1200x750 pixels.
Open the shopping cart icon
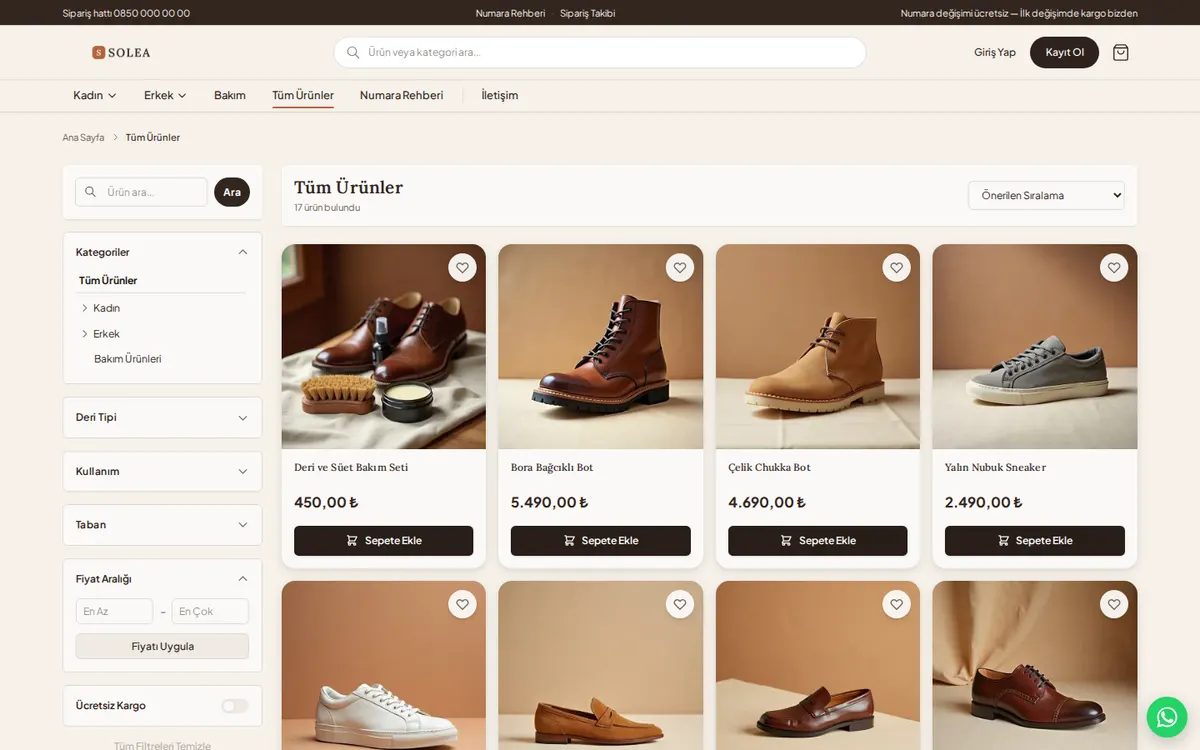point(1120,52)
